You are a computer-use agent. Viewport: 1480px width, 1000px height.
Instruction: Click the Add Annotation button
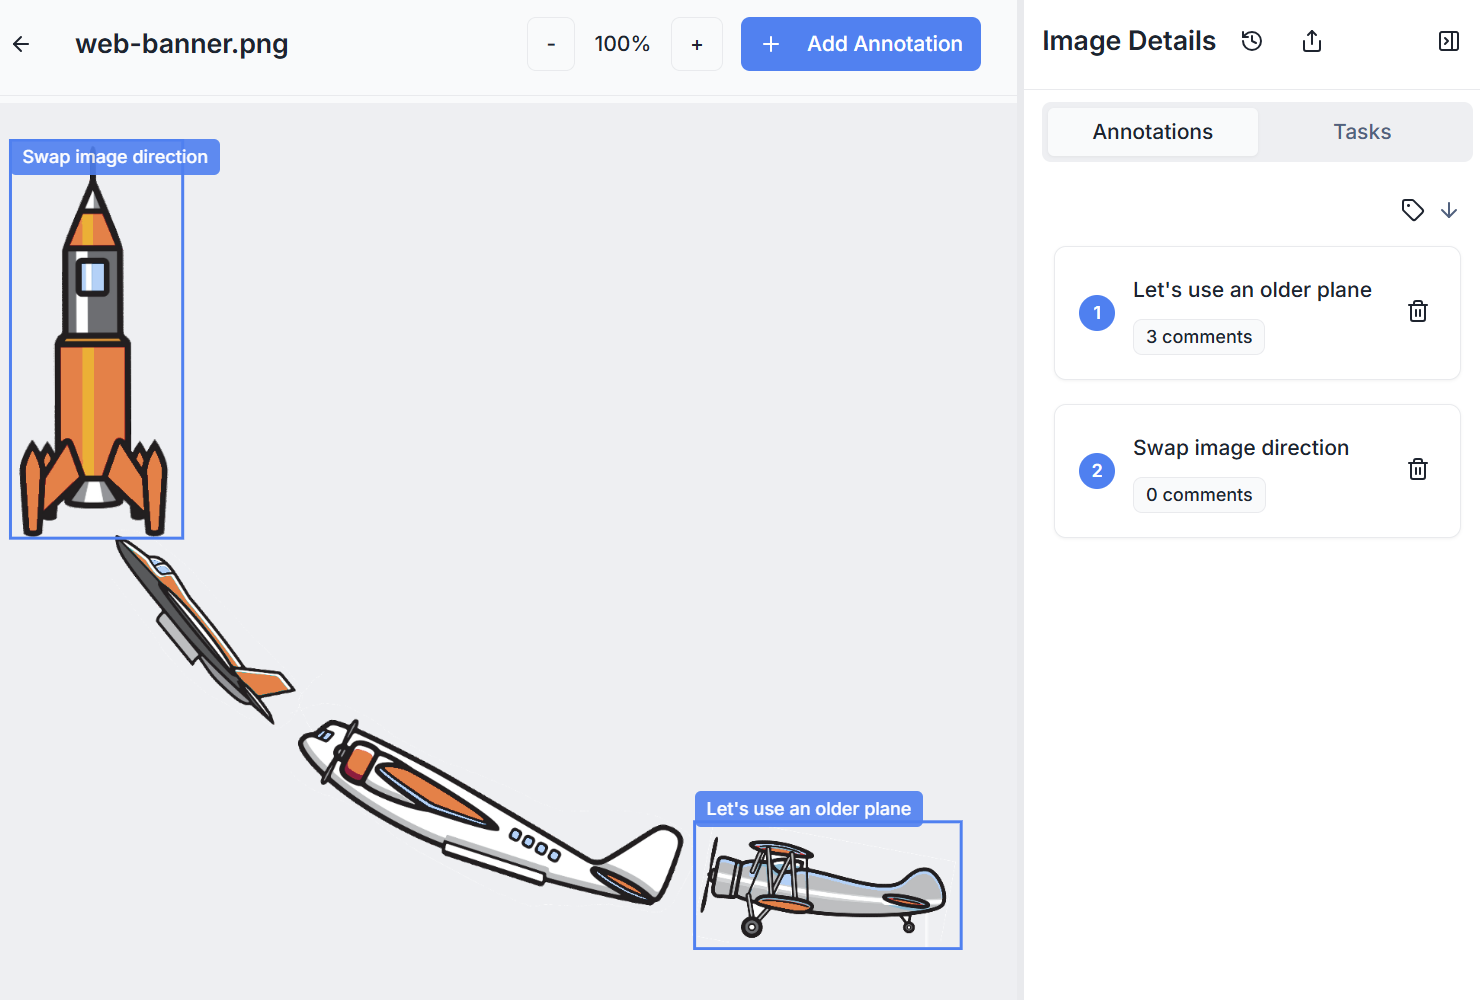(x=860, y=44)
